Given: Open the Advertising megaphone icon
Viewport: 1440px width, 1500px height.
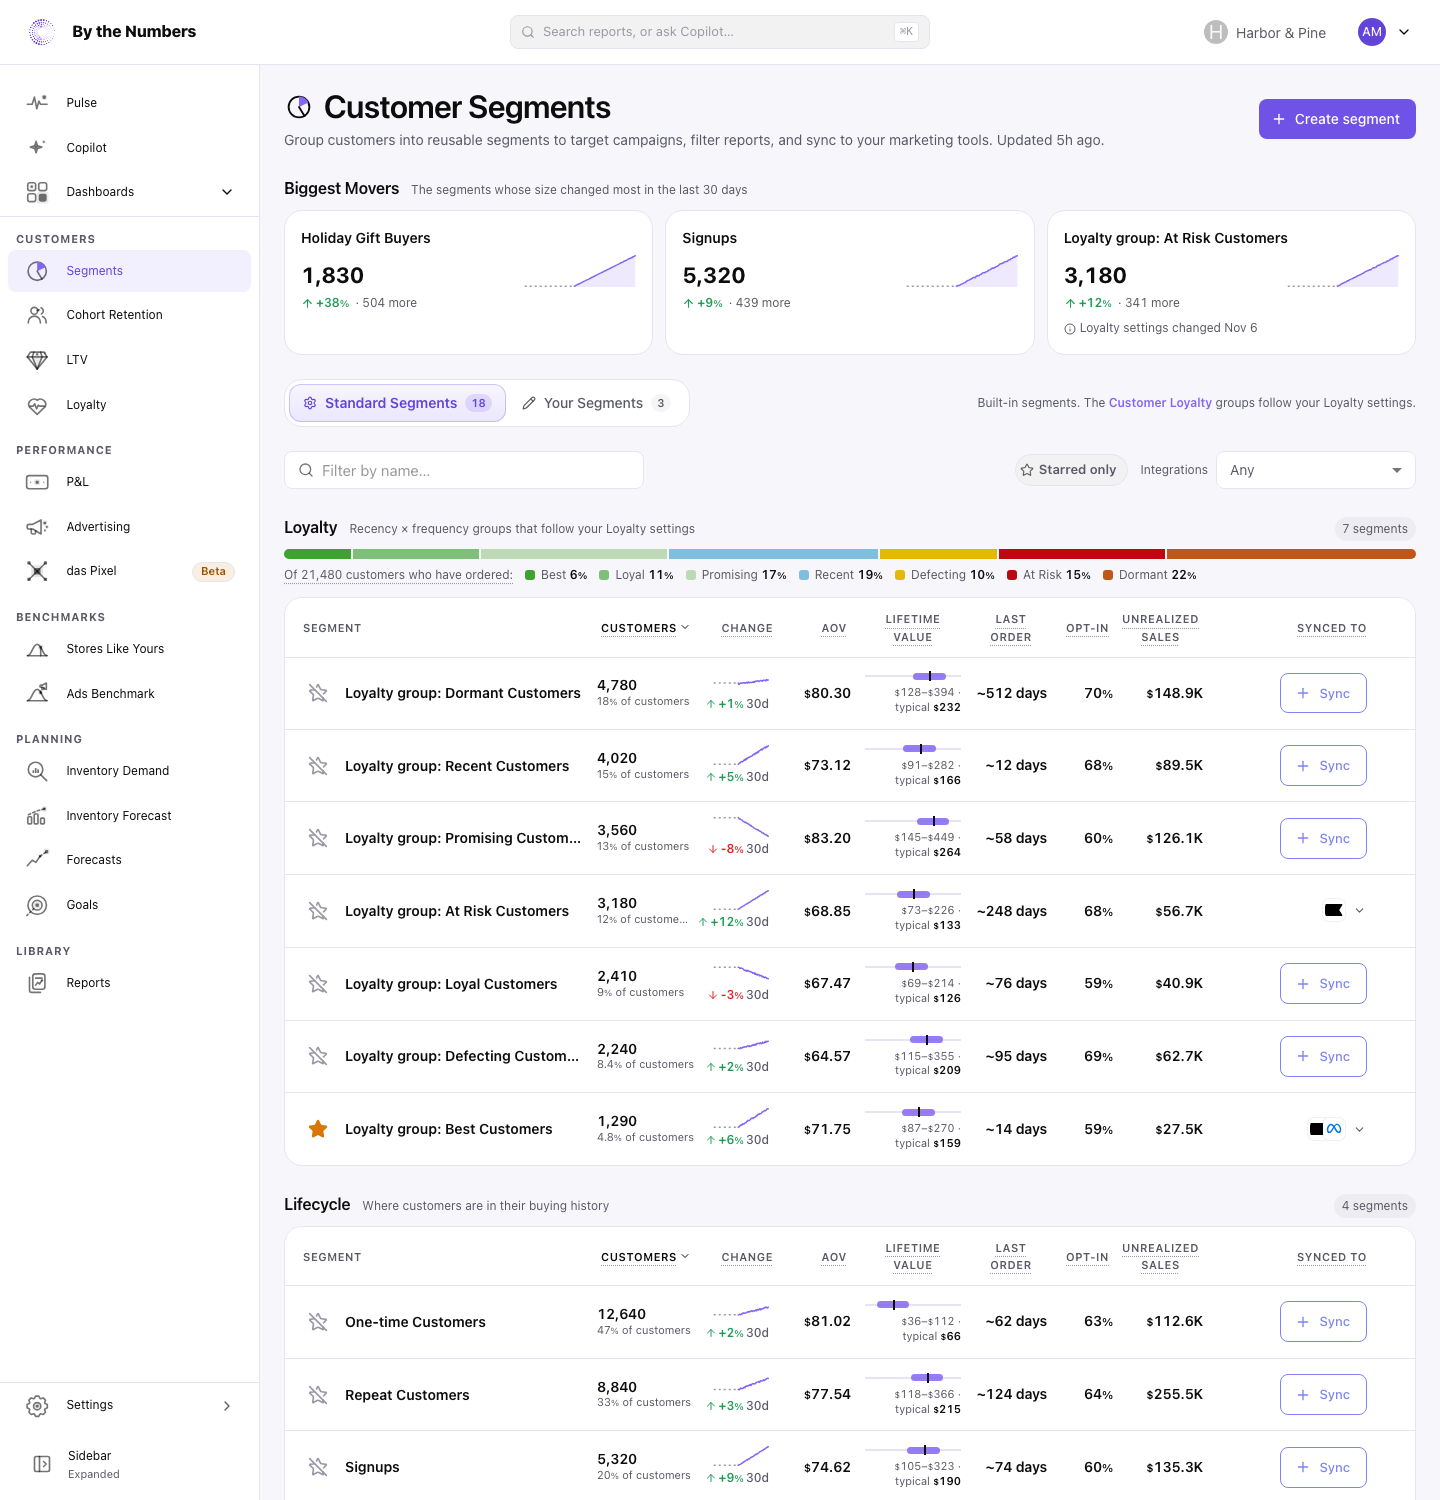Looking at the screenshot, I should click(x=37, y=527).
